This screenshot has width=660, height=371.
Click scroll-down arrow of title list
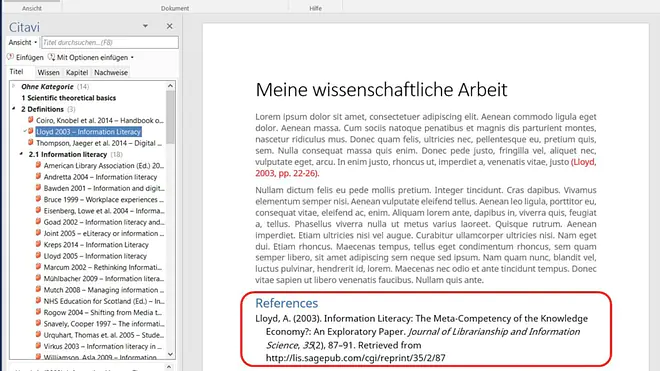click(170, 354)
